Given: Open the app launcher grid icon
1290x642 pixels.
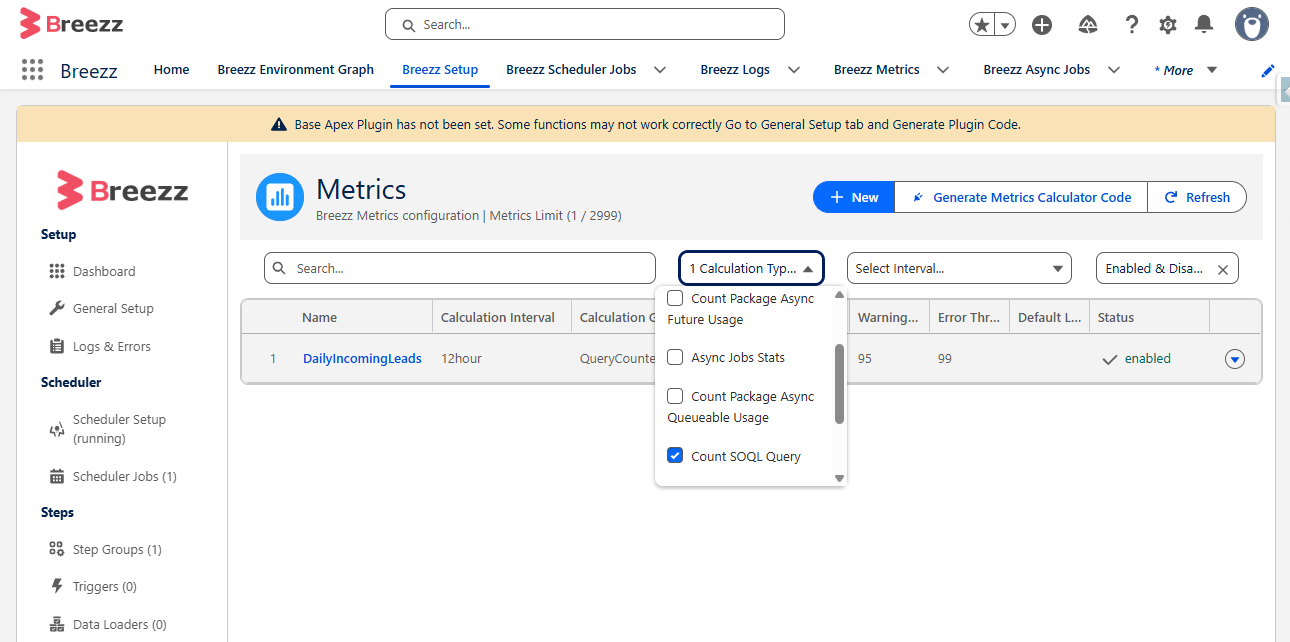Looking at the screenshot, I should pyautogui.click(x=32, y=69).
